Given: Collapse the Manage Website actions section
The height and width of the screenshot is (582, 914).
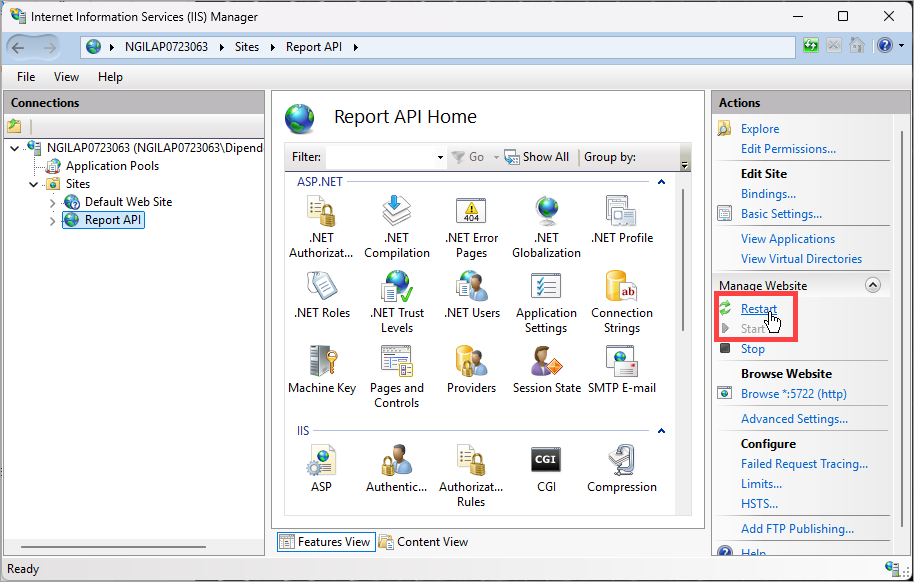Looking at the screenshot, I should 873,285.
